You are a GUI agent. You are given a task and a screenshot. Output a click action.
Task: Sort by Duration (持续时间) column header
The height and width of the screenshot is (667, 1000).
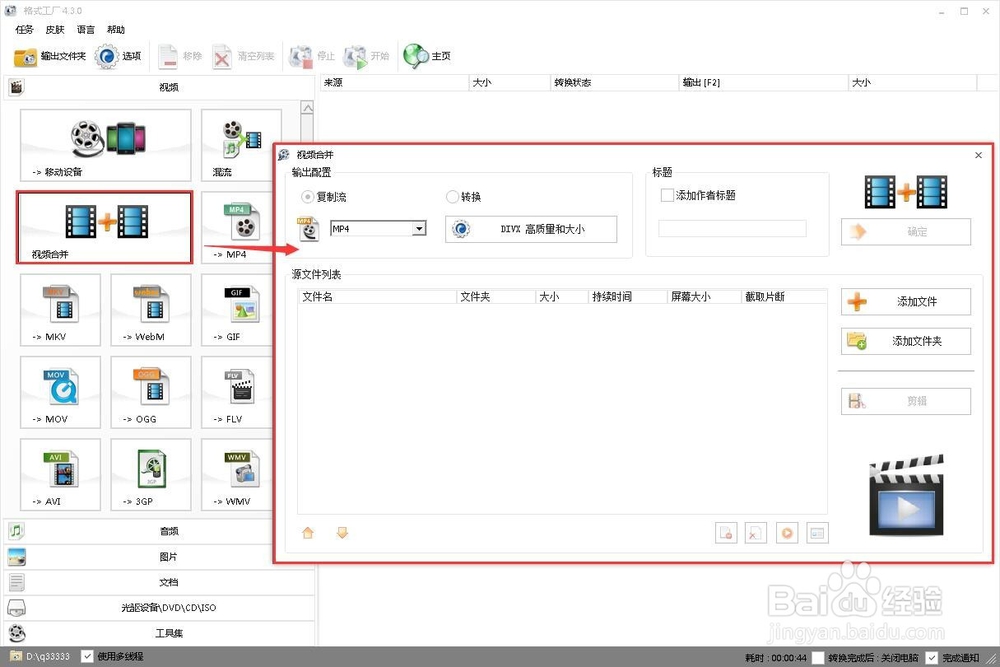[x=626, y=297]
